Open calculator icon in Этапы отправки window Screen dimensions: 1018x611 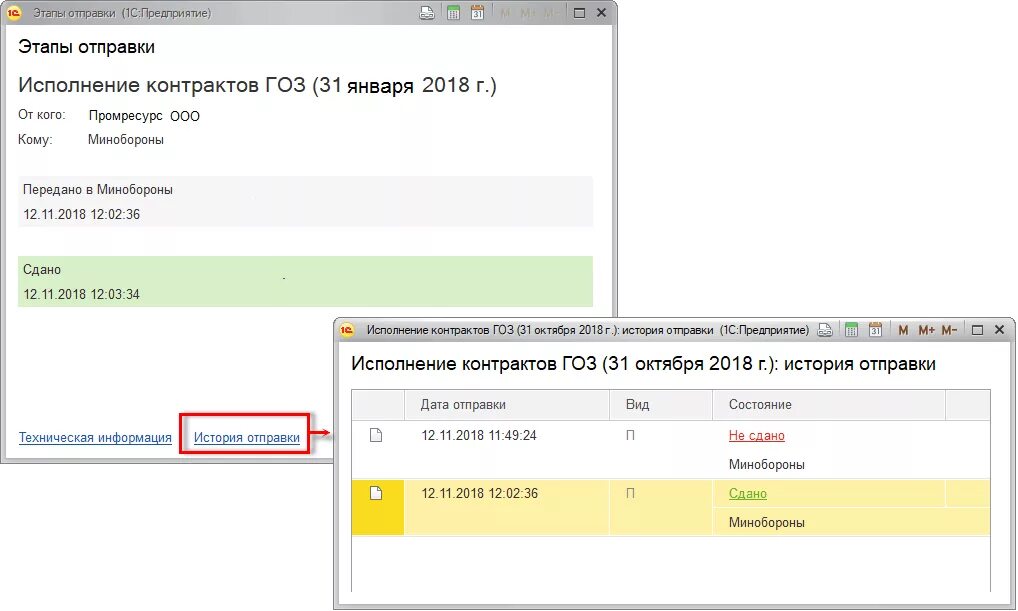coord(453,13)
